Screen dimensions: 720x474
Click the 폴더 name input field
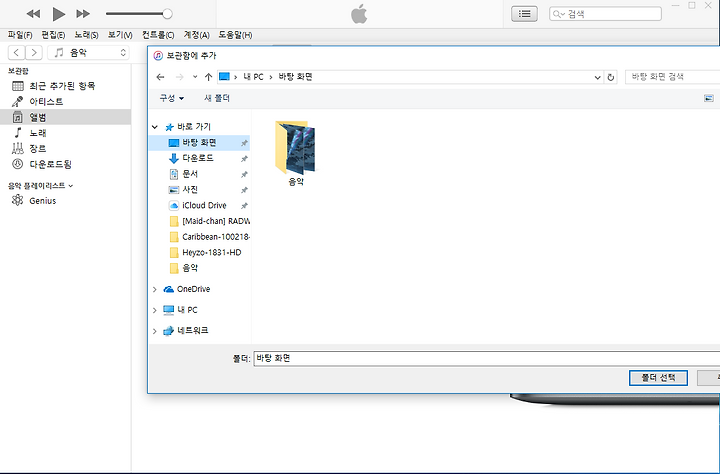[487, 359]
